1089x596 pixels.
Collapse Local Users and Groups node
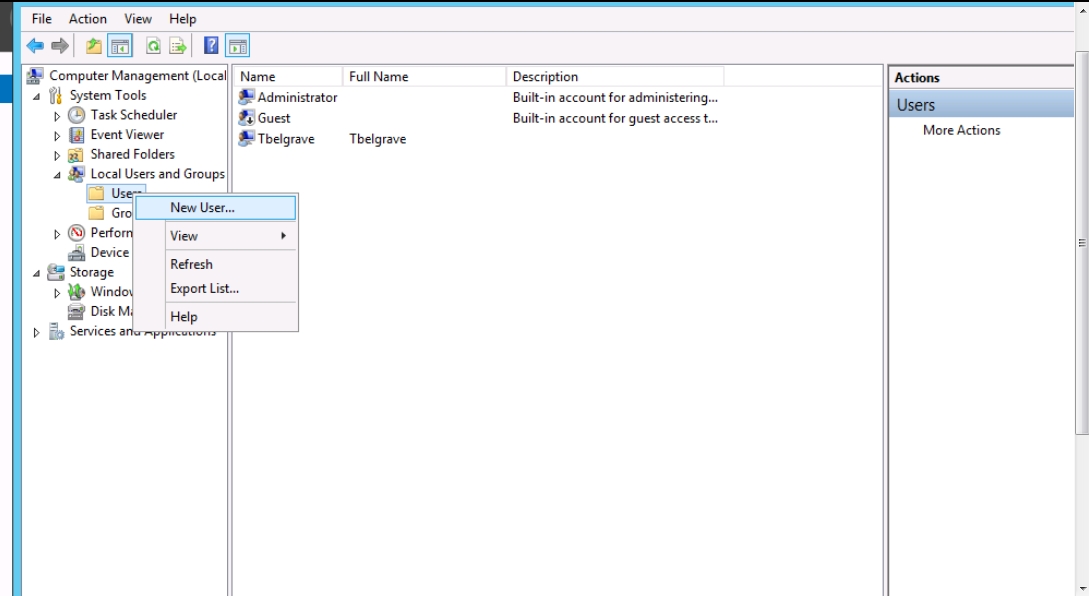(57, 175)
